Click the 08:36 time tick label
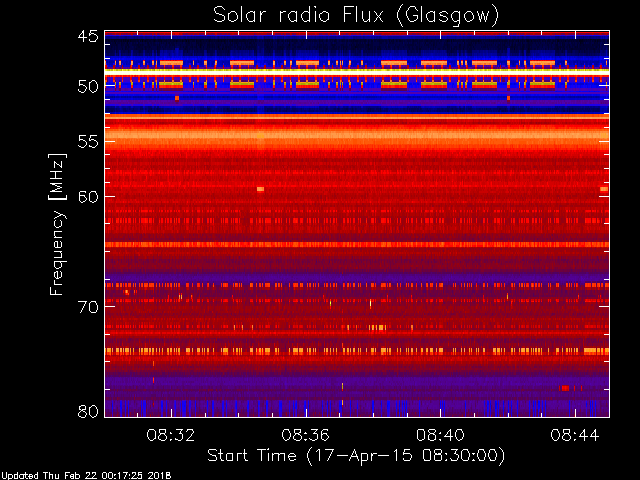The image size is (640, 480). [305, 435]
